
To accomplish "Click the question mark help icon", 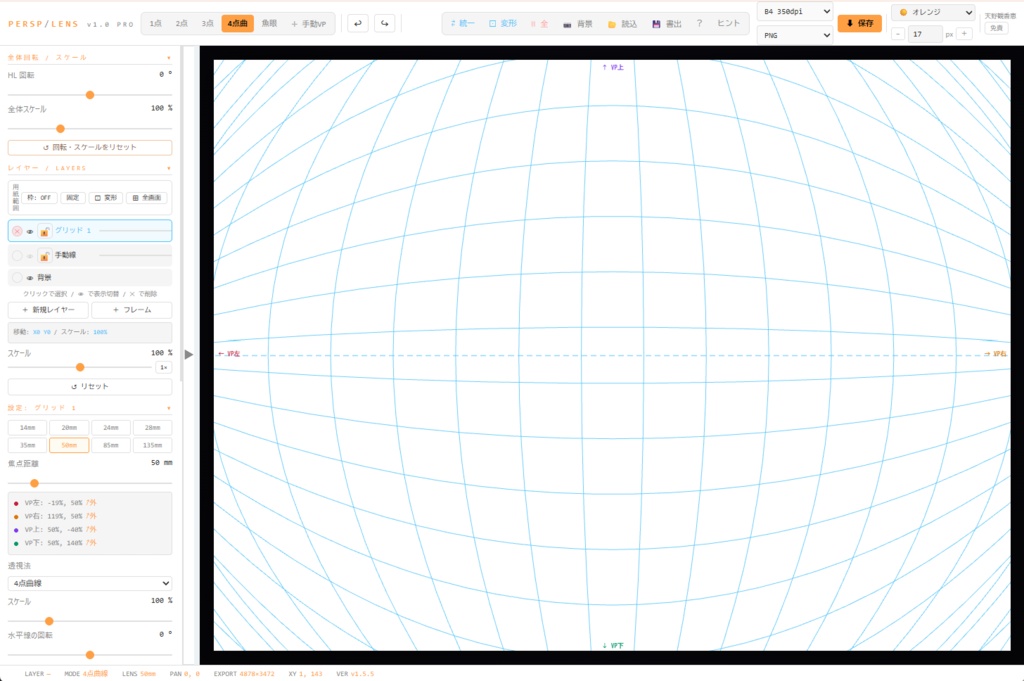I will pyautogui.click(x=699, y=24).
